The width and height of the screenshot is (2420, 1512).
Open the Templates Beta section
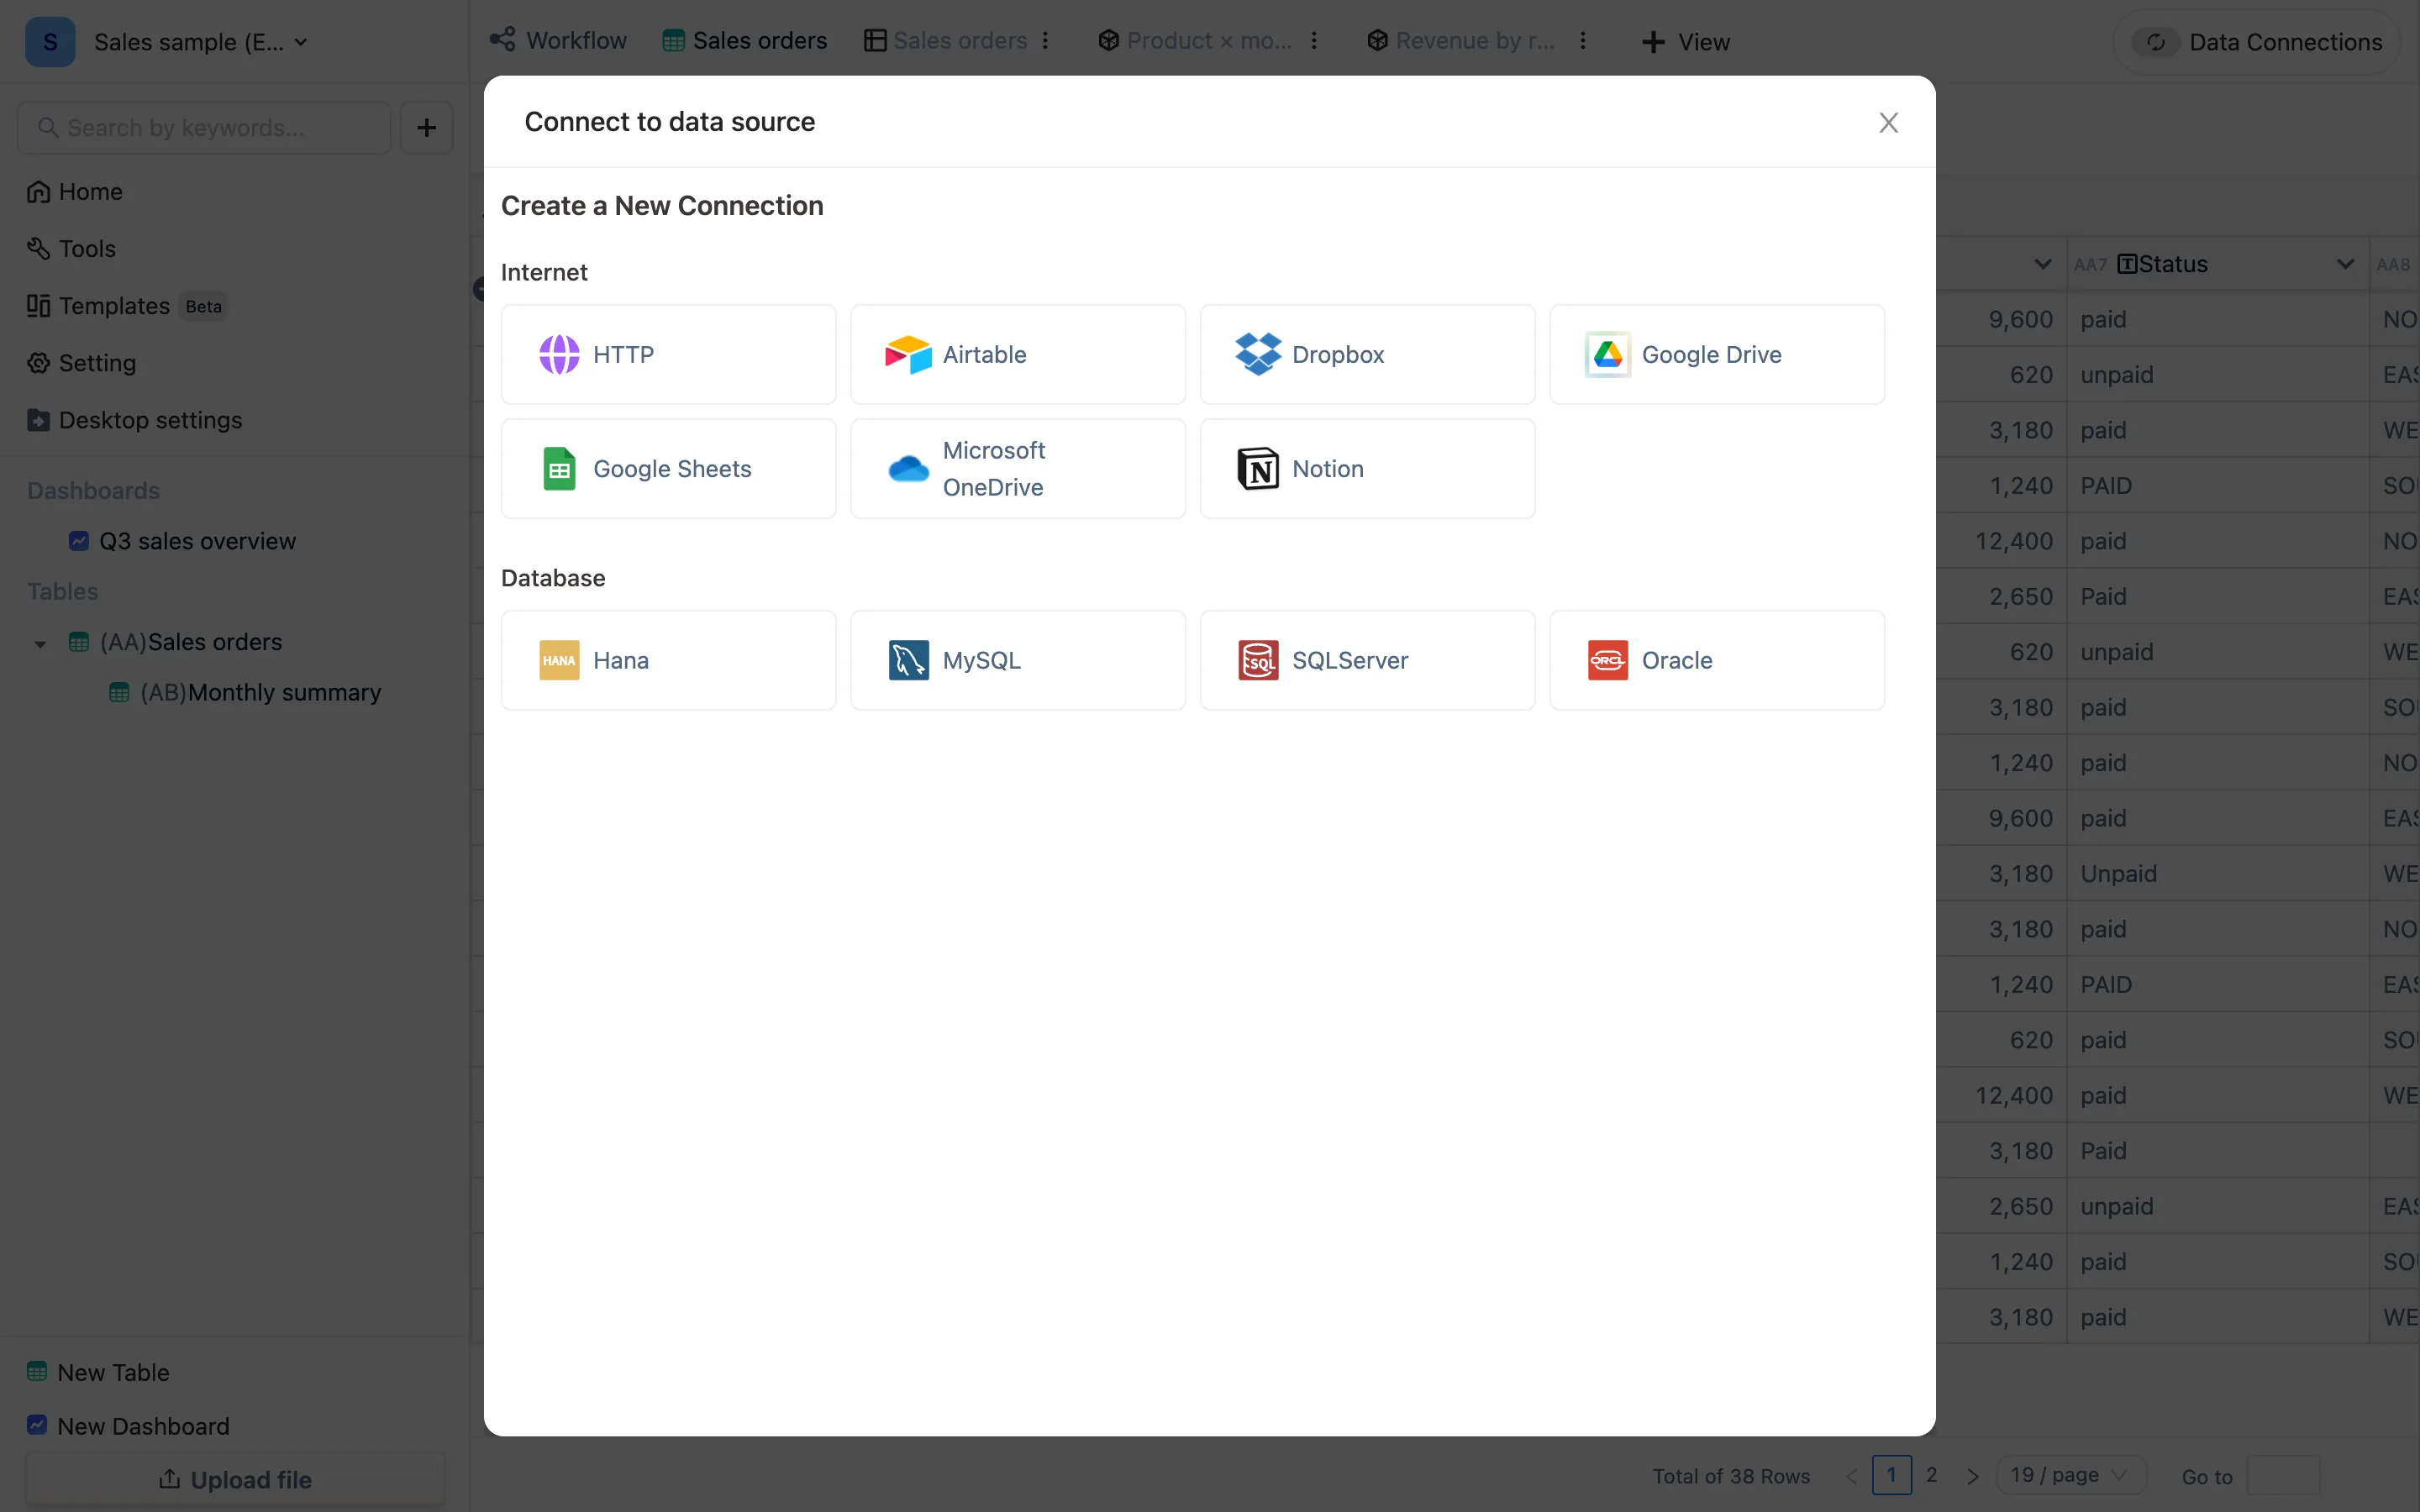(x=127, y=306)
